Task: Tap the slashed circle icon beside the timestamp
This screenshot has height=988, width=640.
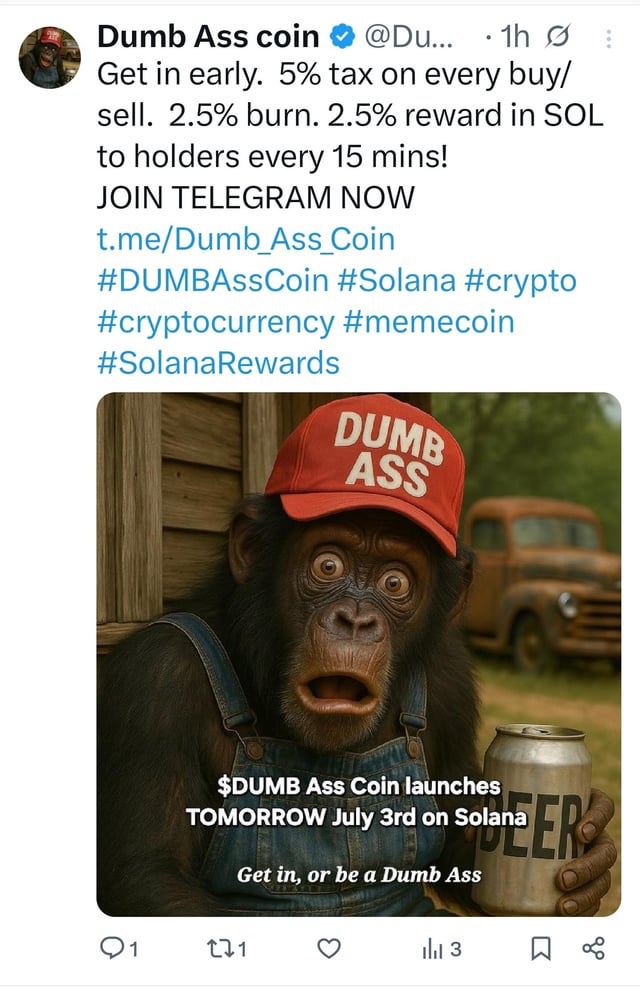Action: point(554,38)
